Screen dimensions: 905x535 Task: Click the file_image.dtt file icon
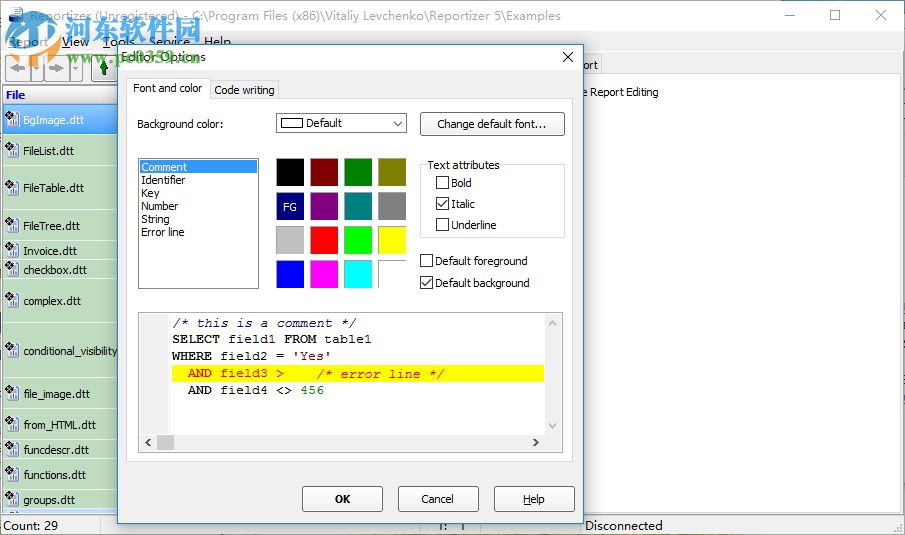click(12, 393)
